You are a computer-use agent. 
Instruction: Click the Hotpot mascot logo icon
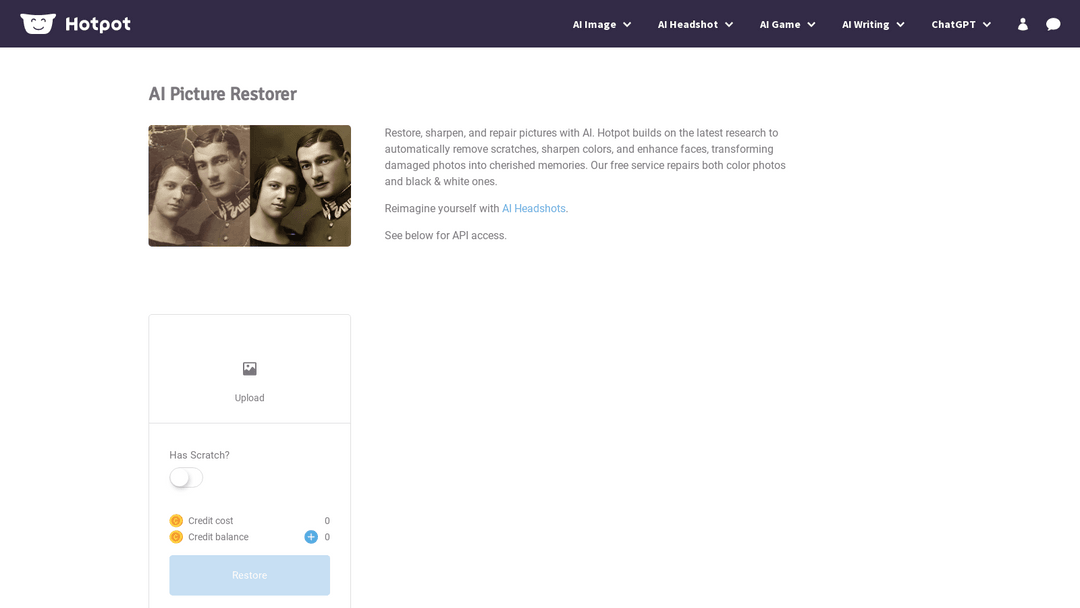pos(38,24)
